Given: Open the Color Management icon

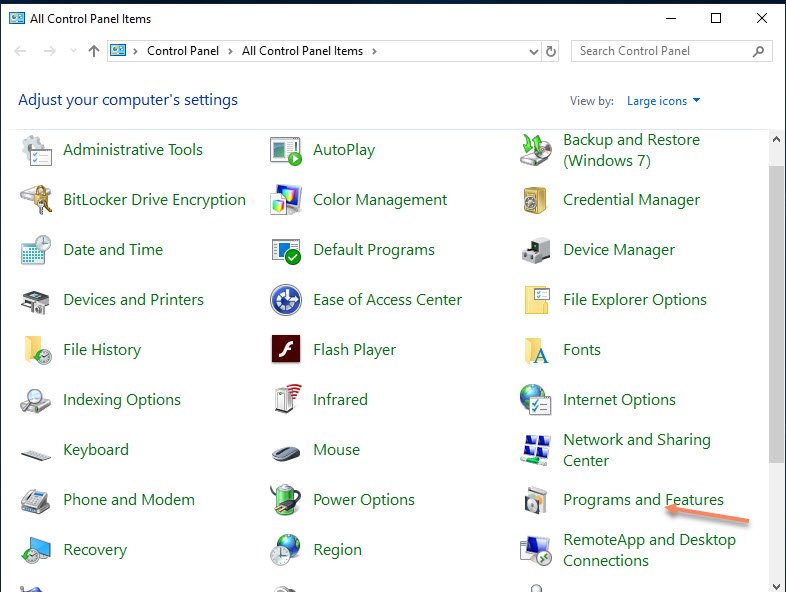Looking at the screenshot, I should point(286,200).
